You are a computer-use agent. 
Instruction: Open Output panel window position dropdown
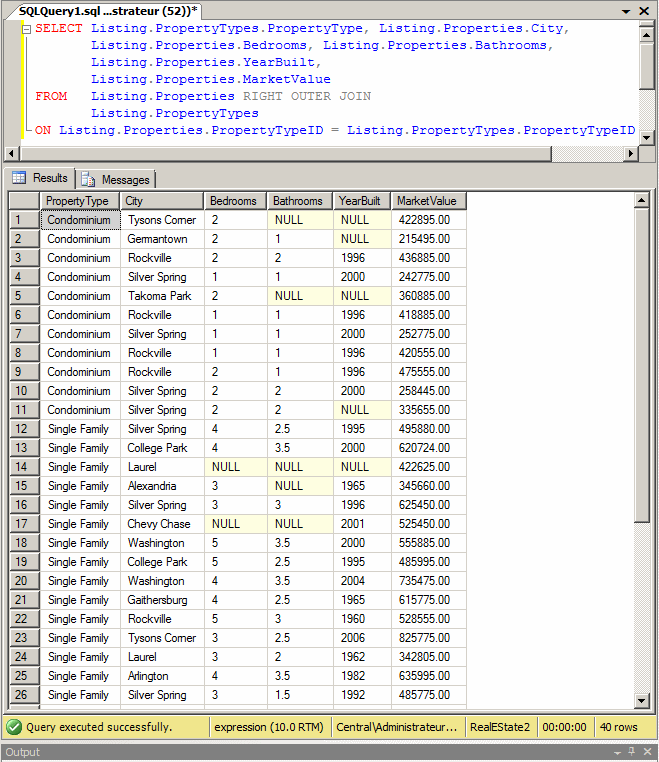(x=617, y=752)
